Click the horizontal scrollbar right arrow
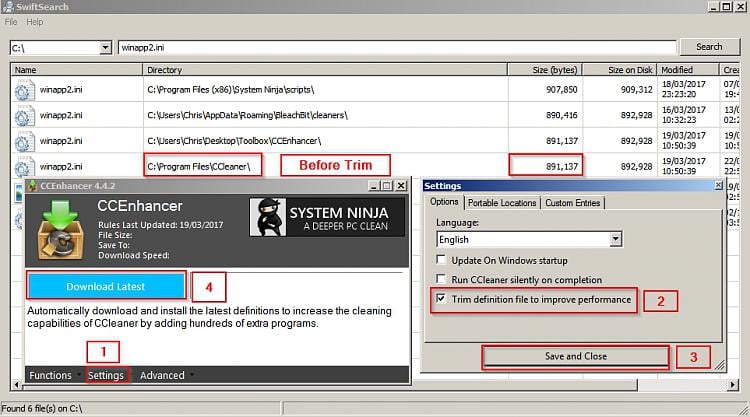Image resolution: width=750 pixels, height=417 pixels. pos(733,384)
